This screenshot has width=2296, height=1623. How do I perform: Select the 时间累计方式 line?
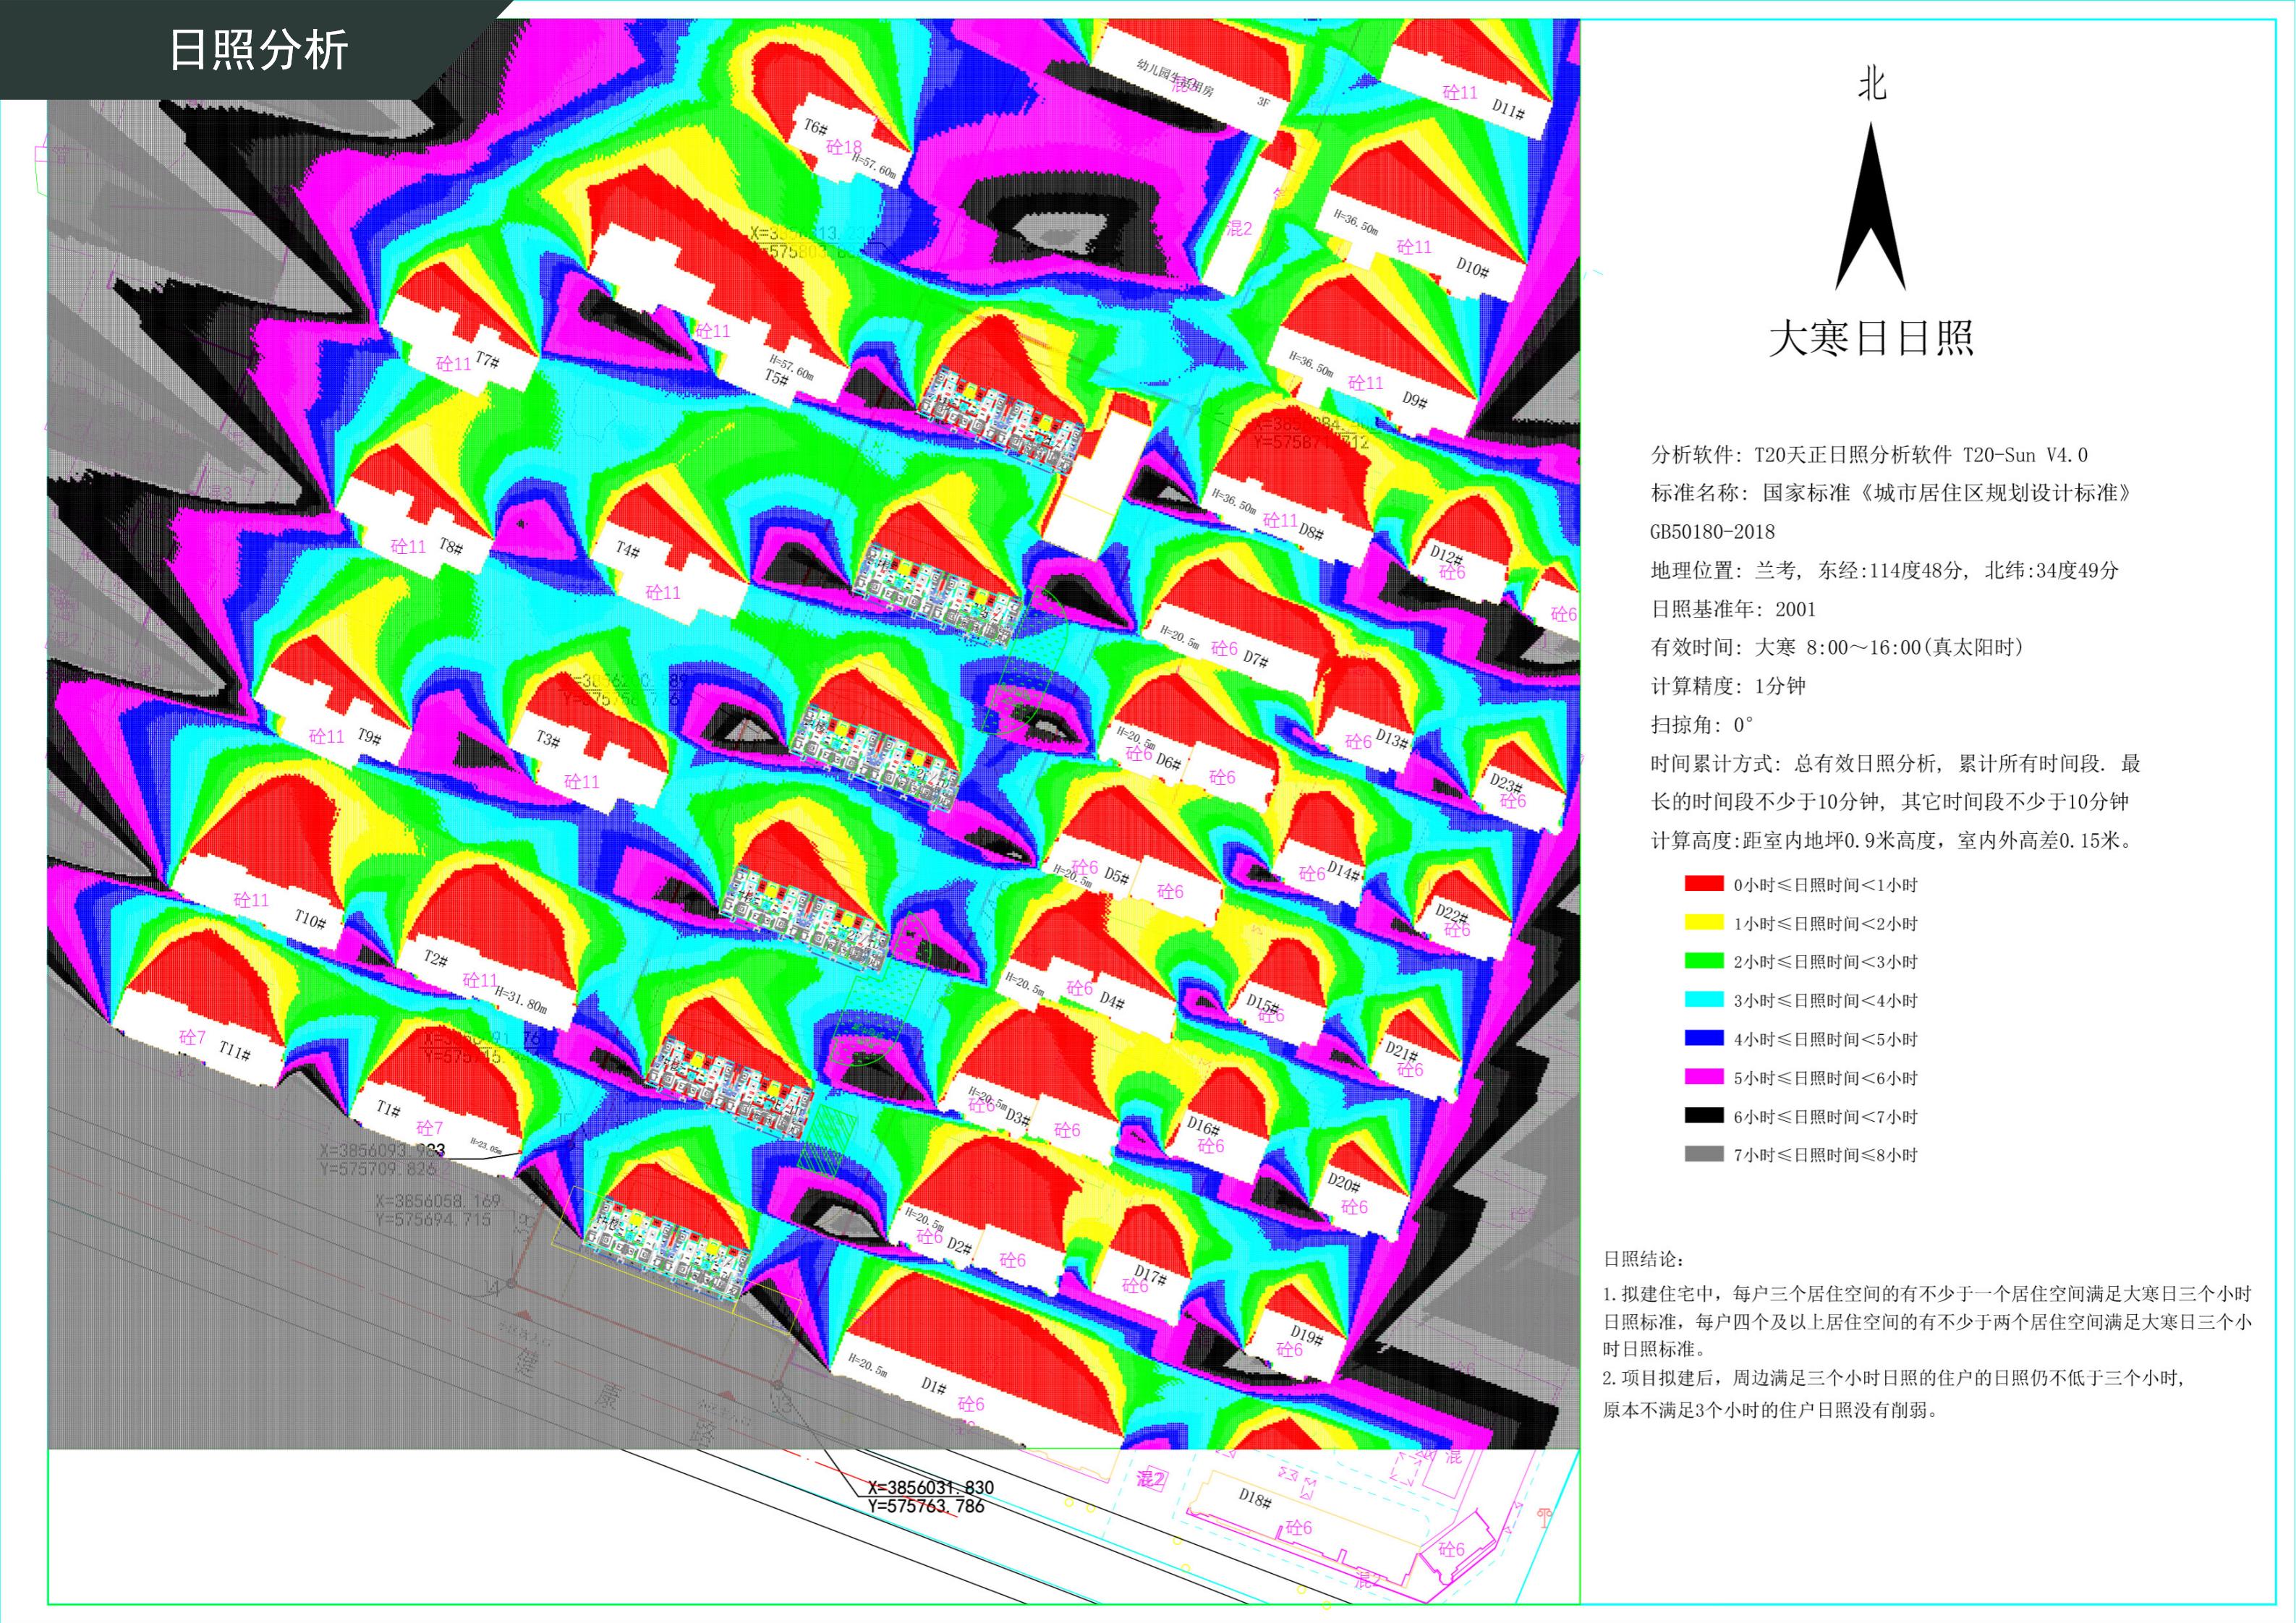pyautogui.click(x=1895, y=783)
